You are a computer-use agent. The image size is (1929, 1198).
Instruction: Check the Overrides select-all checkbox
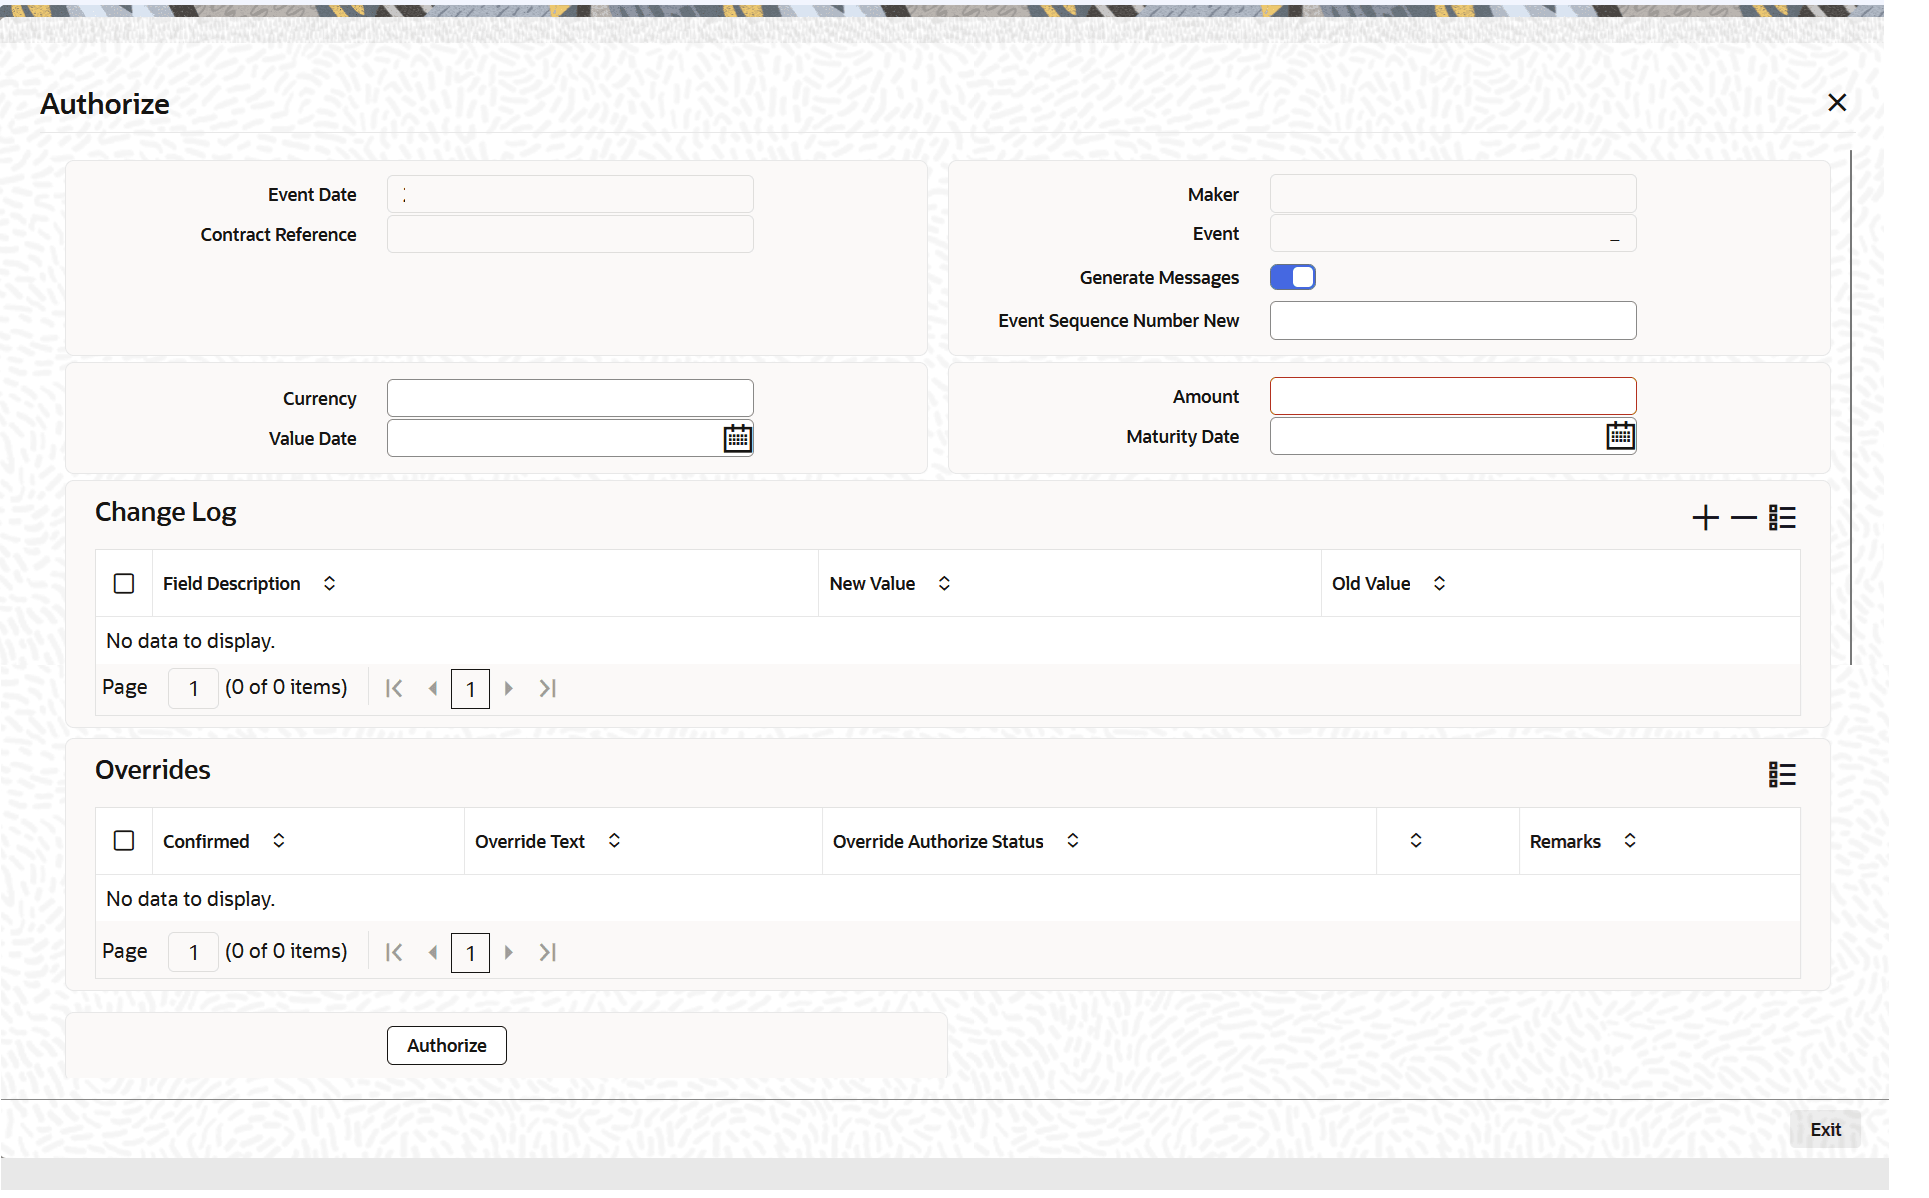coord(124,841)
